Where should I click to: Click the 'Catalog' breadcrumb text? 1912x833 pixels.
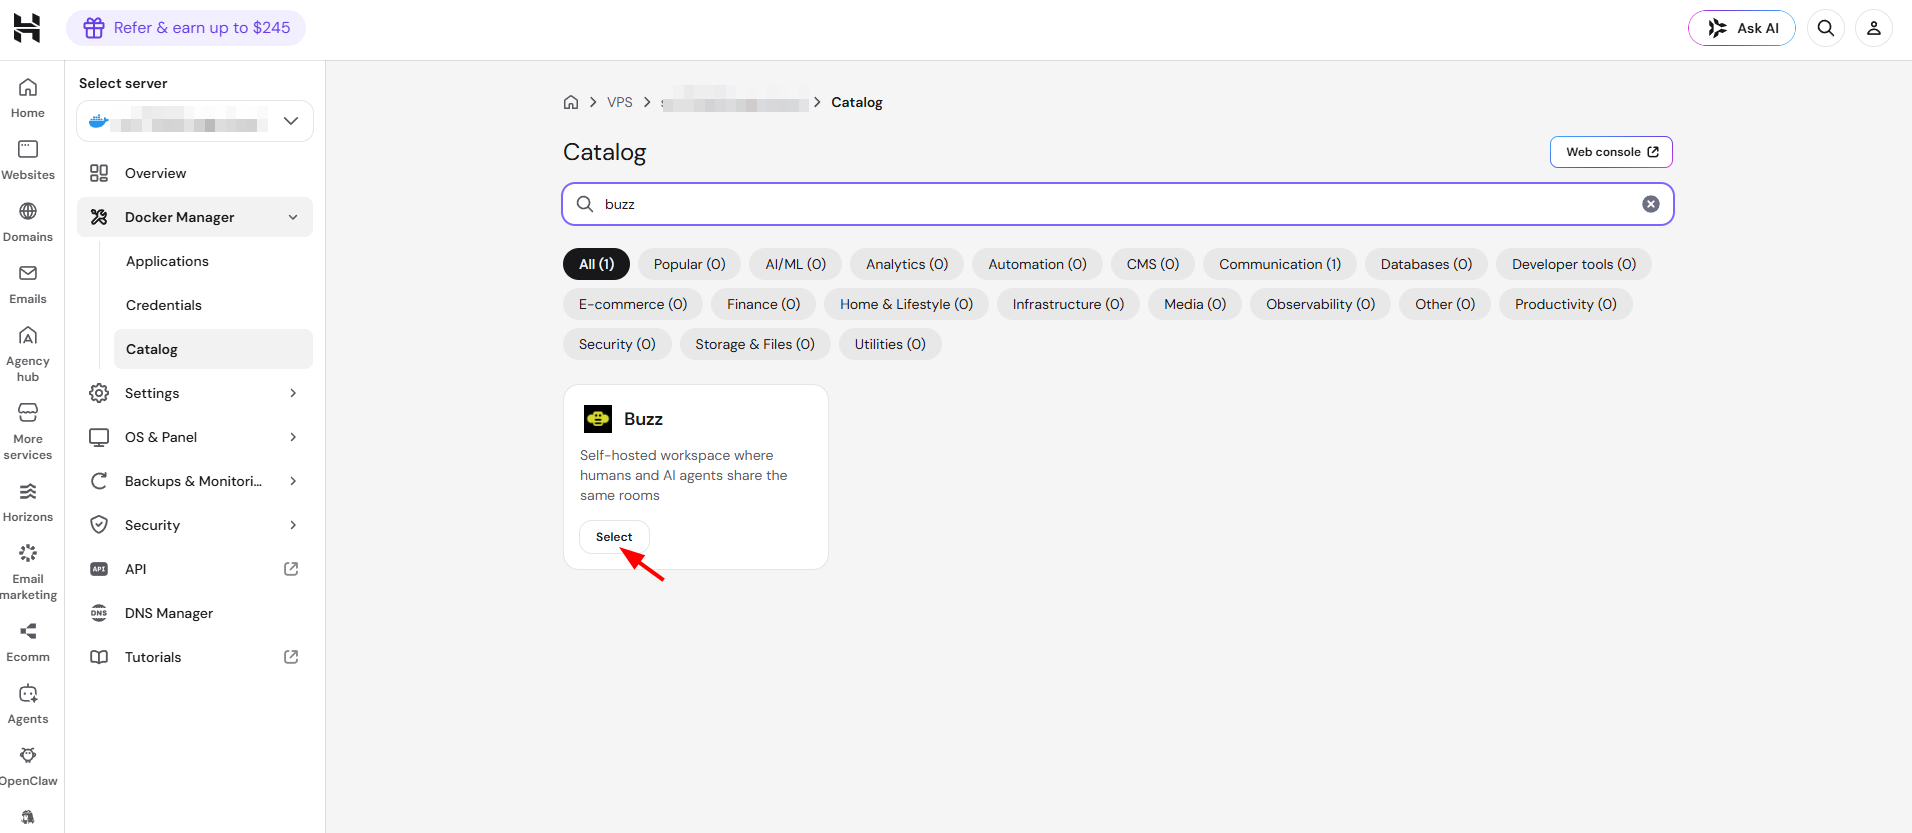(x=857, y=102)
